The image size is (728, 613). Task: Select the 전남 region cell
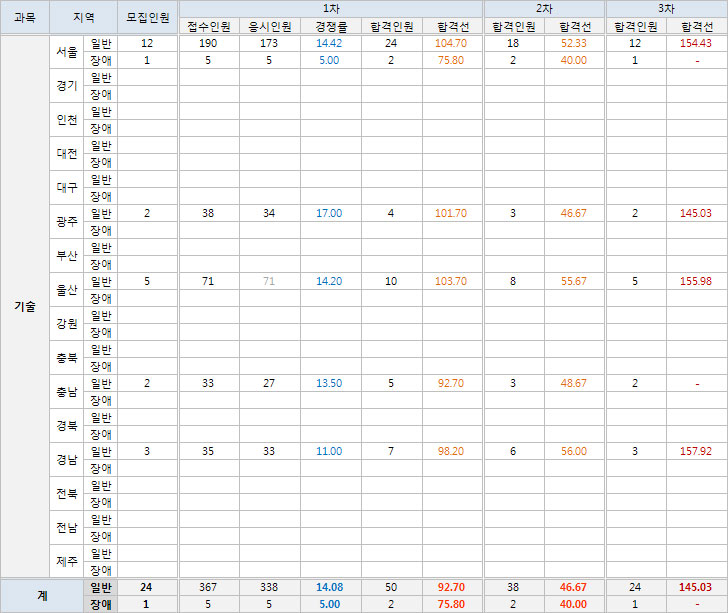(66, 527)
